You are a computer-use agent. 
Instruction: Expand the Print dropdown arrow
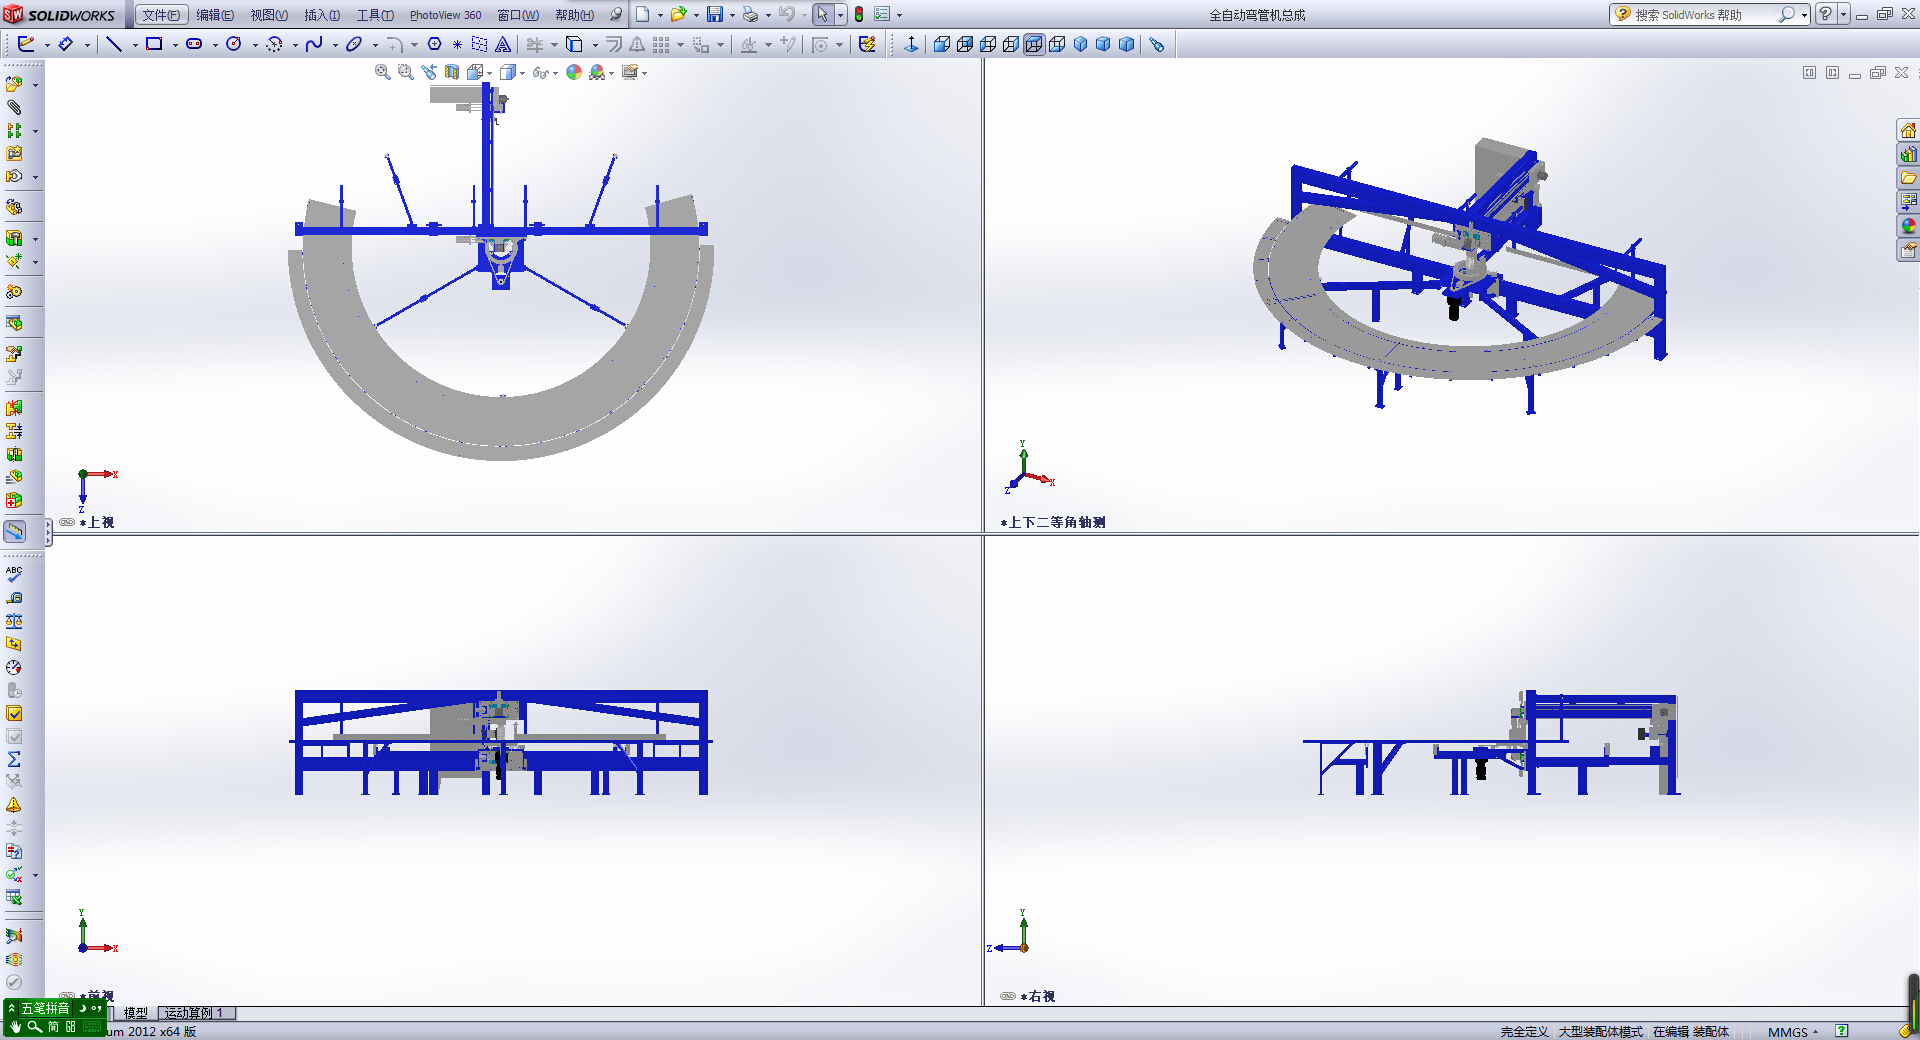point(768,16)
